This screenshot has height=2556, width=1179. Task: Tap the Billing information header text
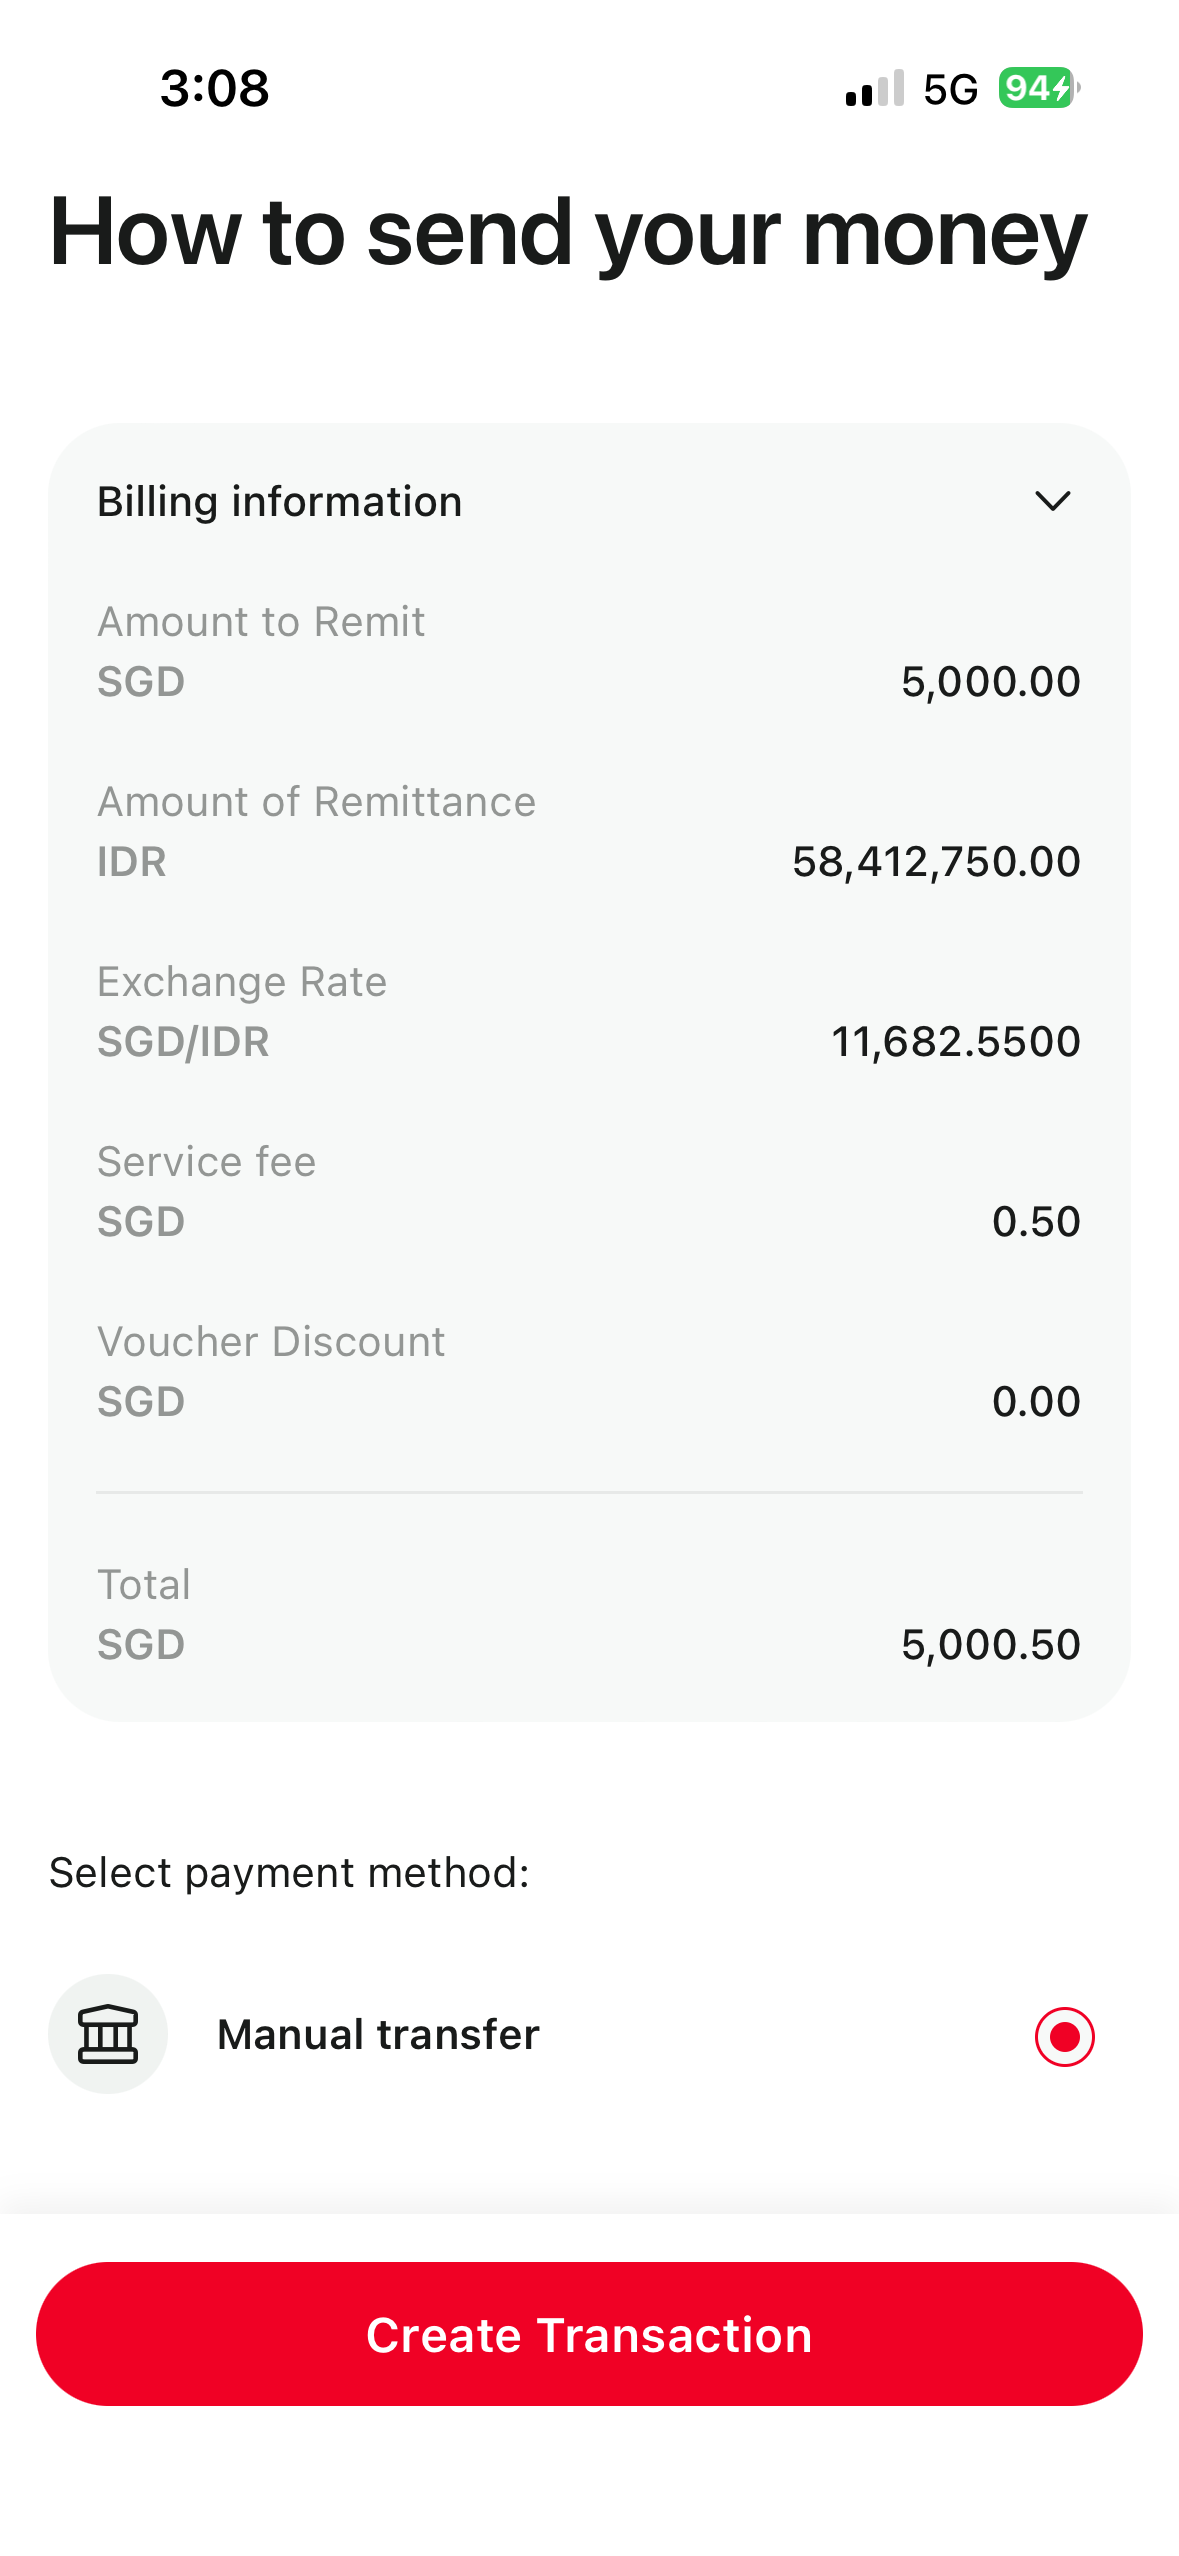(280, 501)
